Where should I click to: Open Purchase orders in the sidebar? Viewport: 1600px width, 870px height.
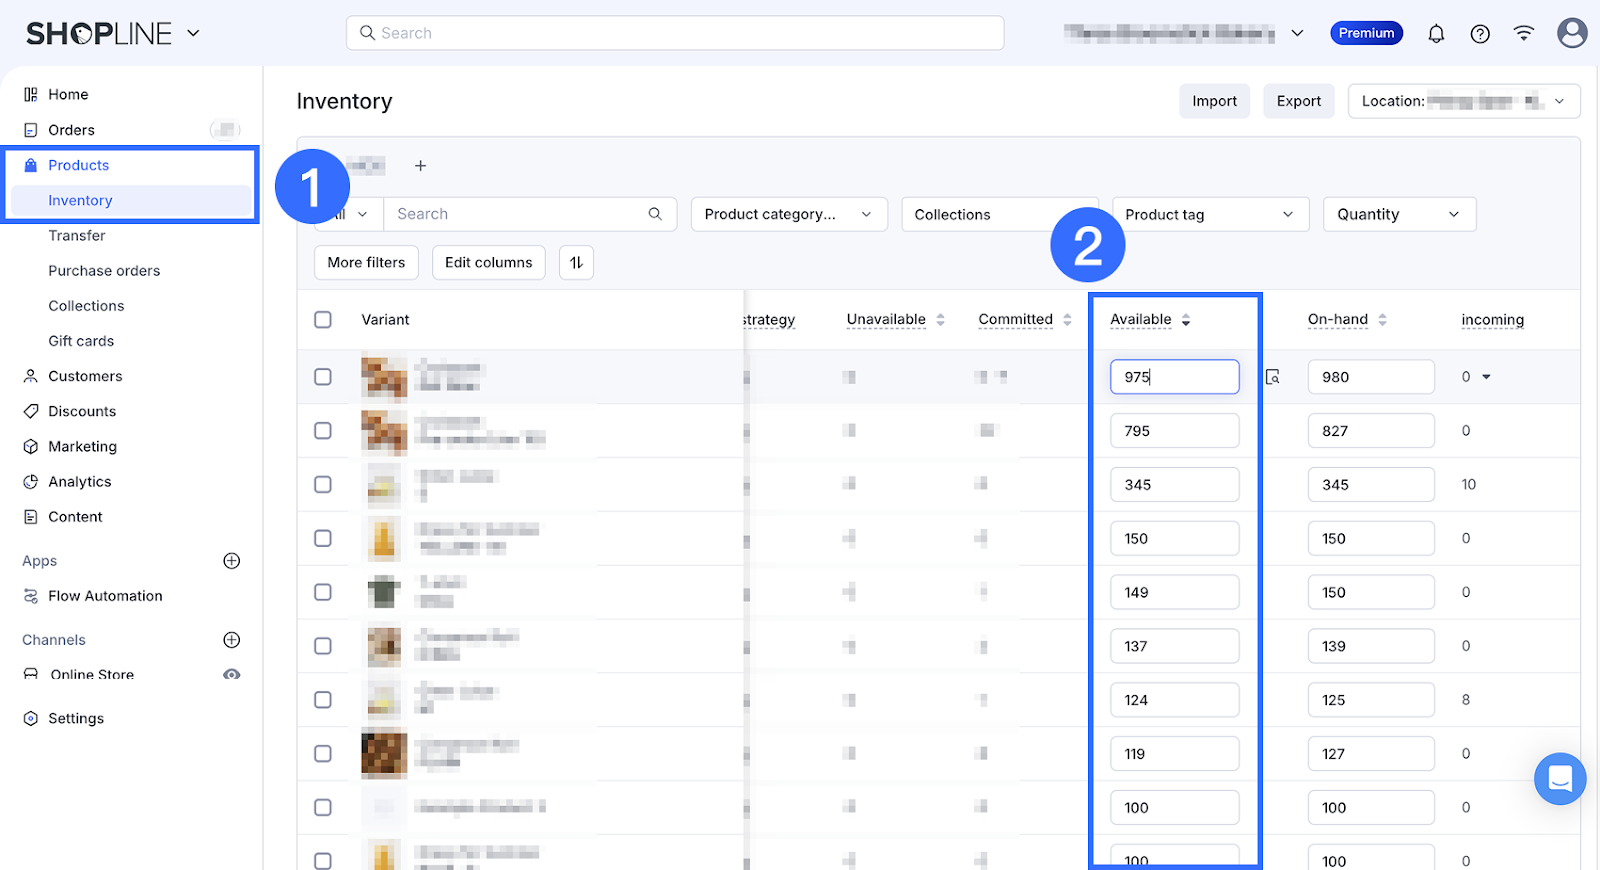click(x=104, y=271)
